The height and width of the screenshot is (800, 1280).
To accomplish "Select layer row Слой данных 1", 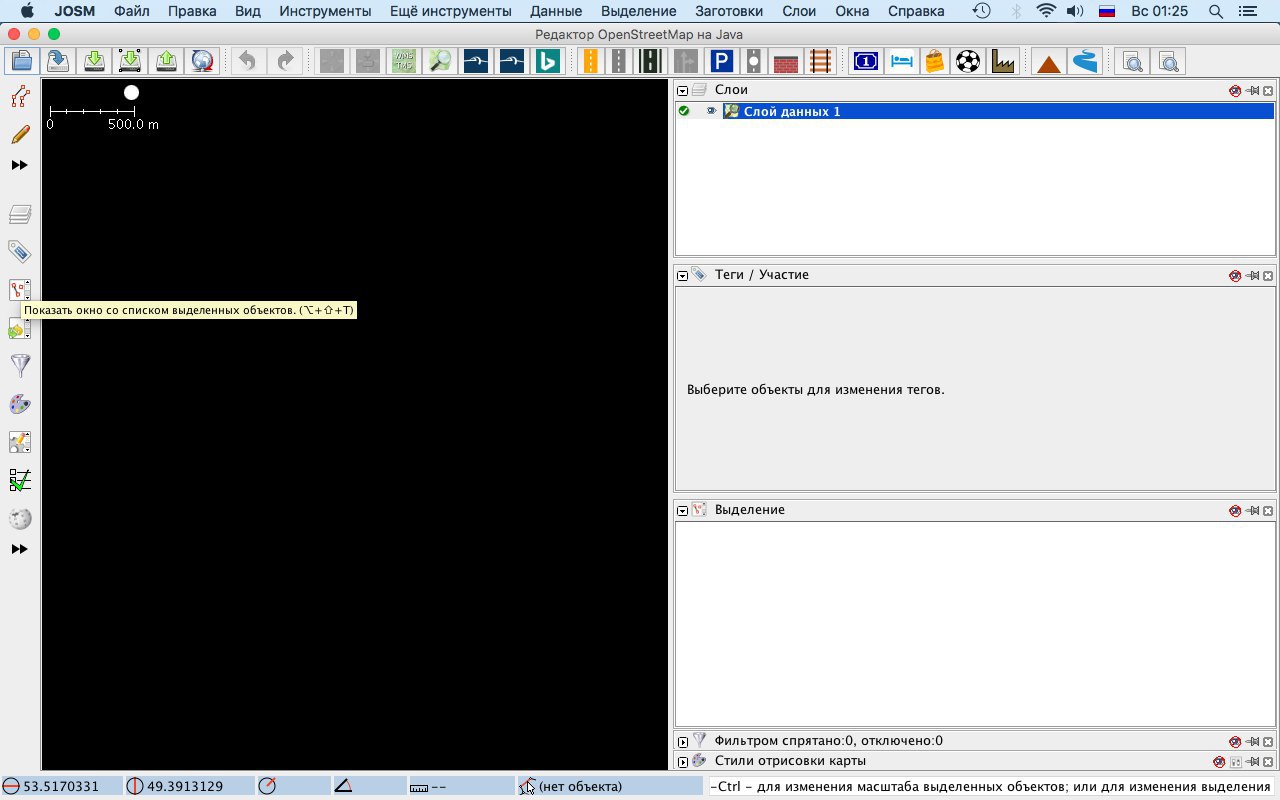I will (x=975, y=111).
